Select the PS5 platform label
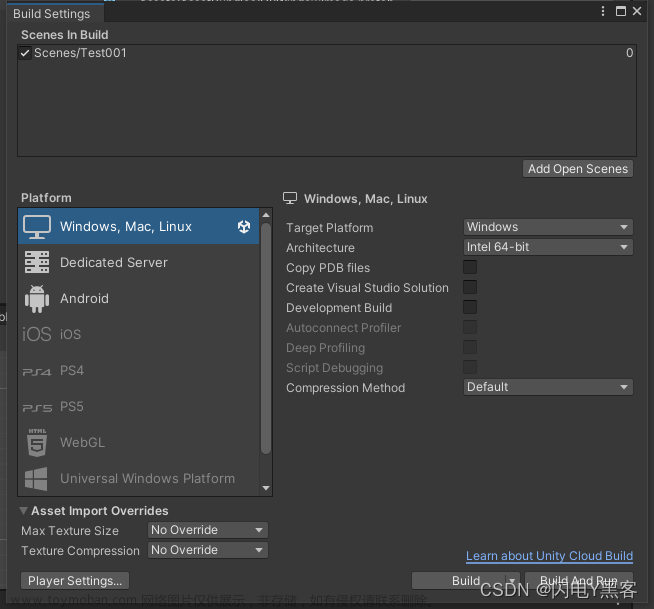Screen dimensions: 654x609 click(x=72, y=407)
